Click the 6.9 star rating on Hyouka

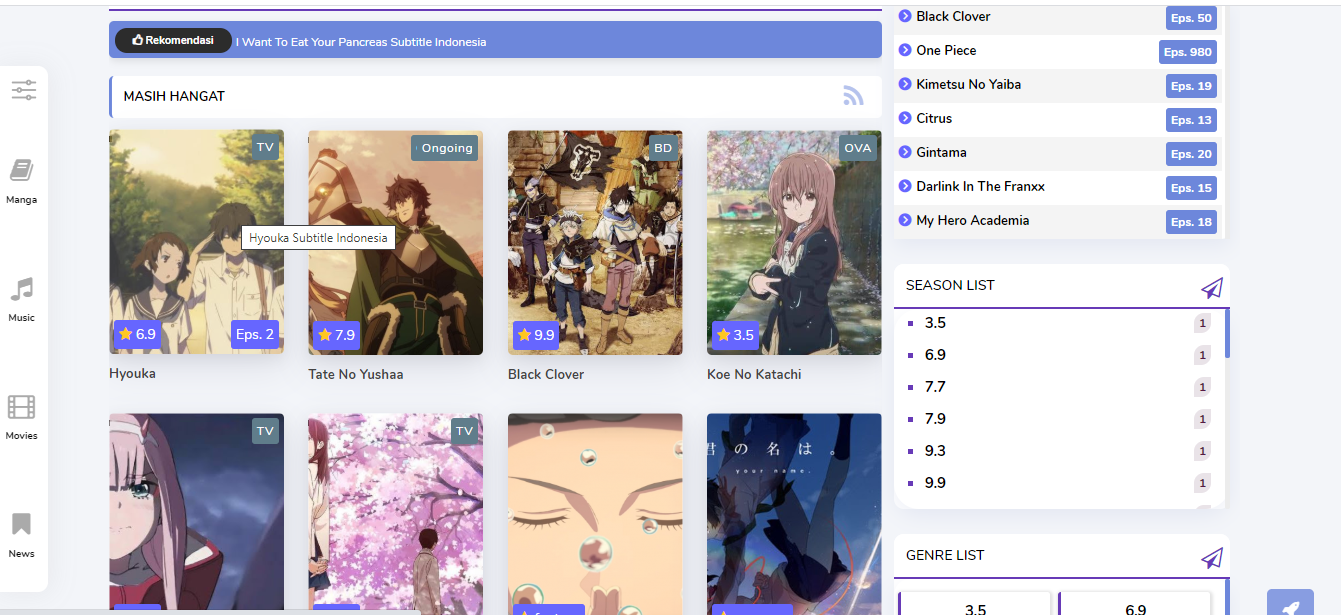(x=137, y=334)
